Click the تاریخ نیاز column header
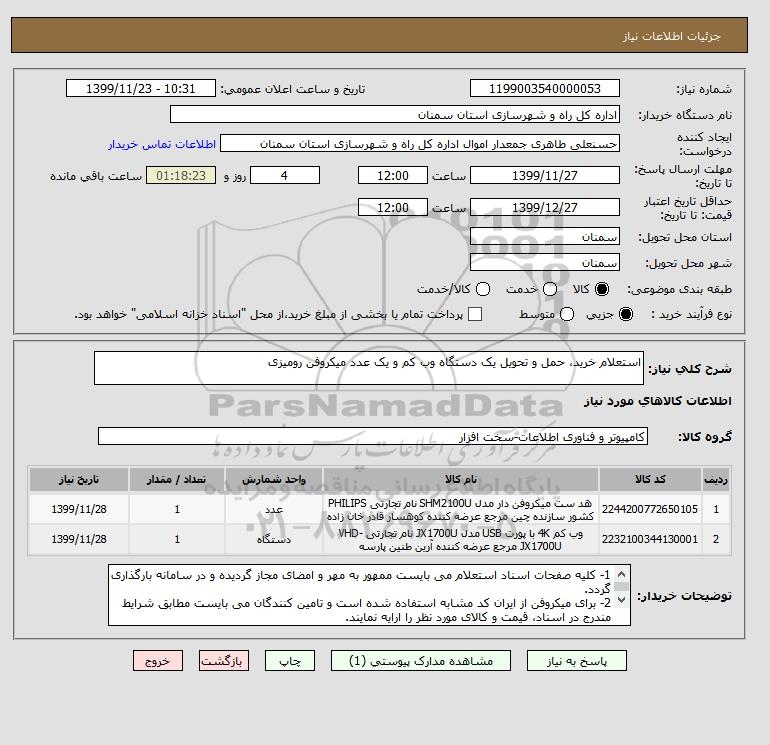The height and width of the screenshot is (745, 770). pyautogui.click(x=79, y=479)
